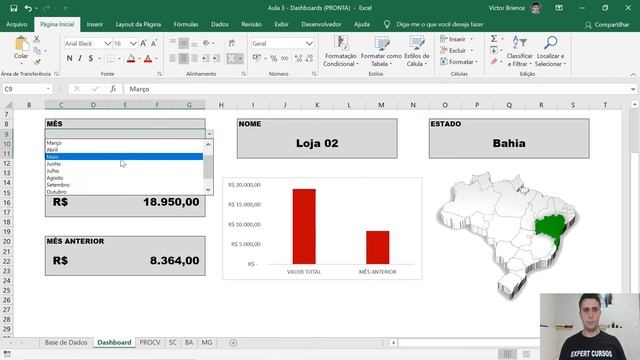This screenshot has width=640, height=360.
Task: Click the Save icon in title bar
Action: pyautogui.click(x=13, y=8)
